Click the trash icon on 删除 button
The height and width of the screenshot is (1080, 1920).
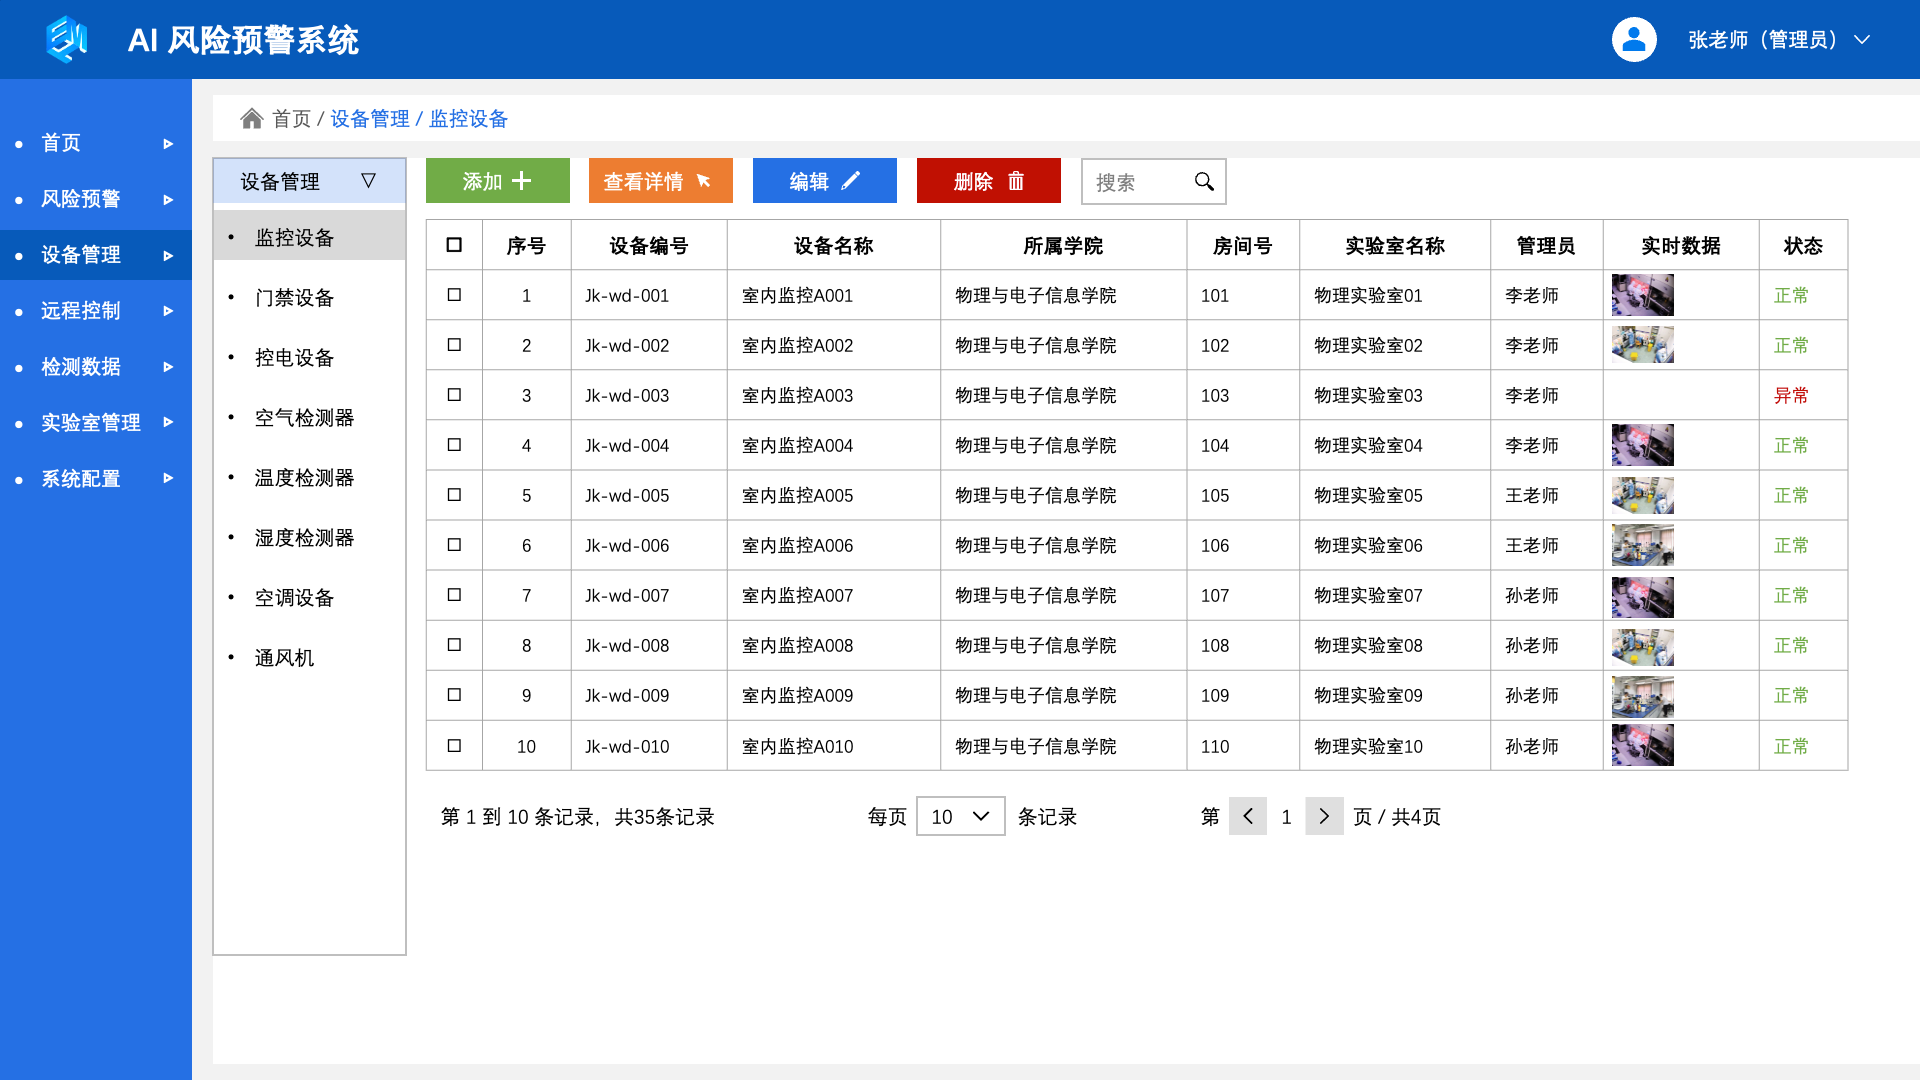pos(1016,181)
